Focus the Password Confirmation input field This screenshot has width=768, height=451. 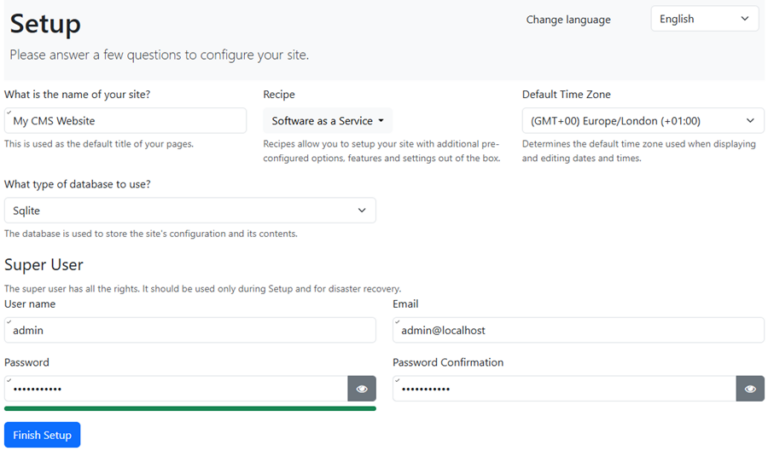point(563,389)
